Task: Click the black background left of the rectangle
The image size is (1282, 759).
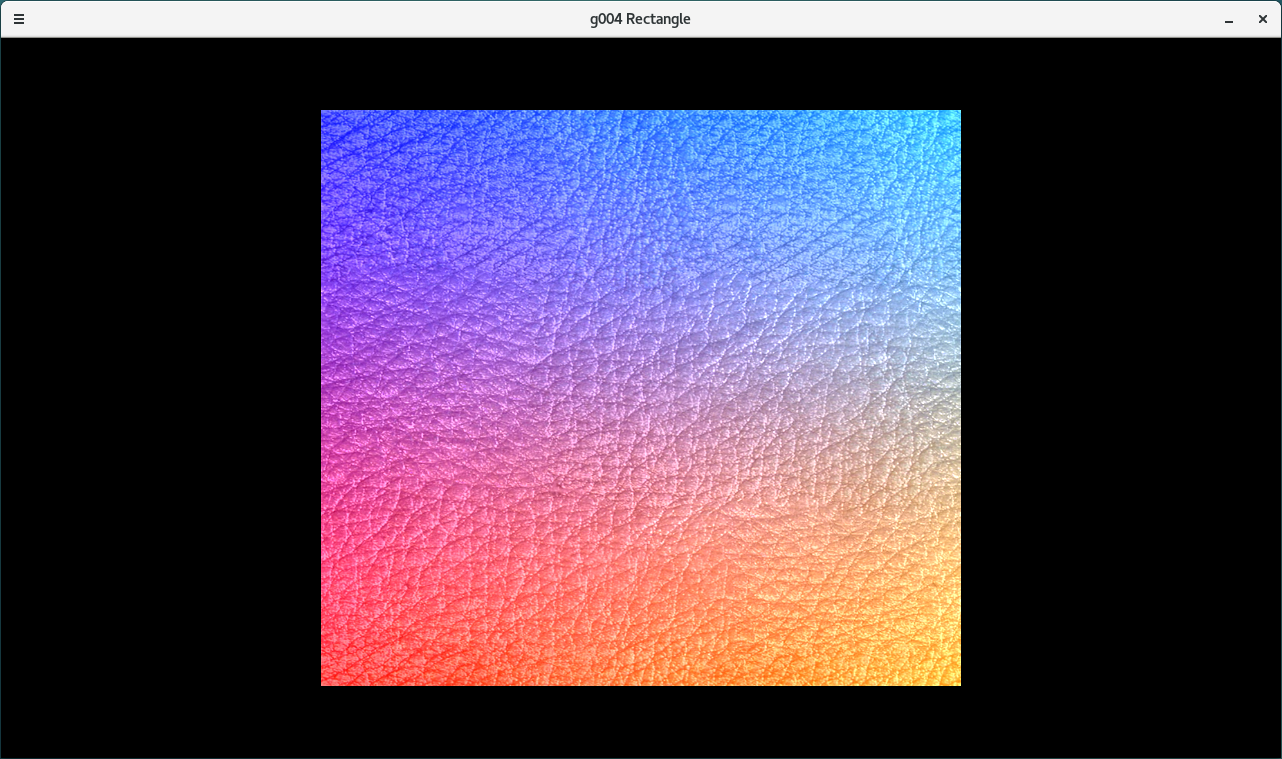Action: (160, 398)
